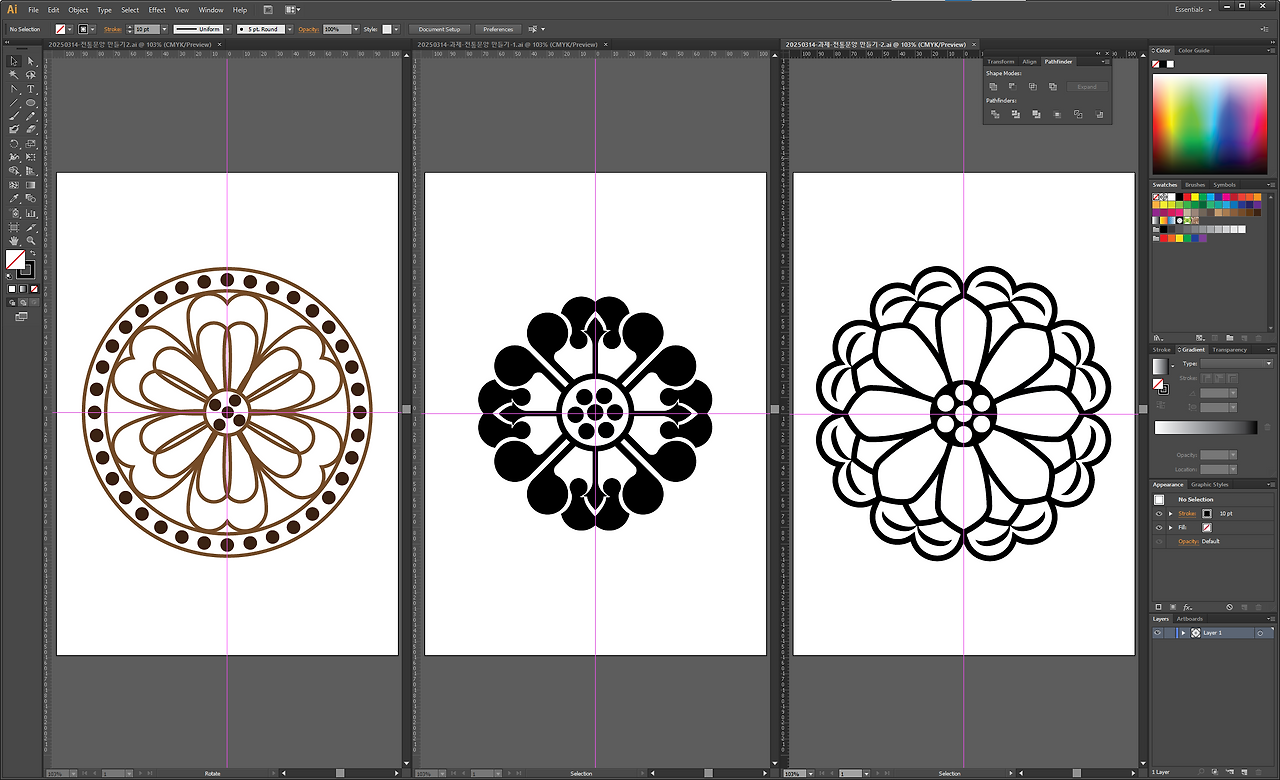Click the Stroke link in control bar
Viewport: 1280px width, 780px height.
113,29
